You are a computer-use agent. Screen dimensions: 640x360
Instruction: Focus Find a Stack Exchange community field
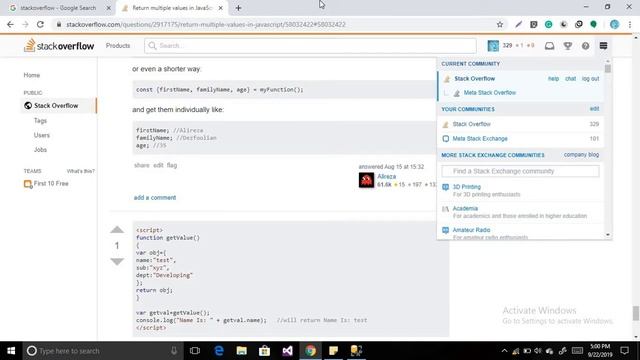[520, 171]
